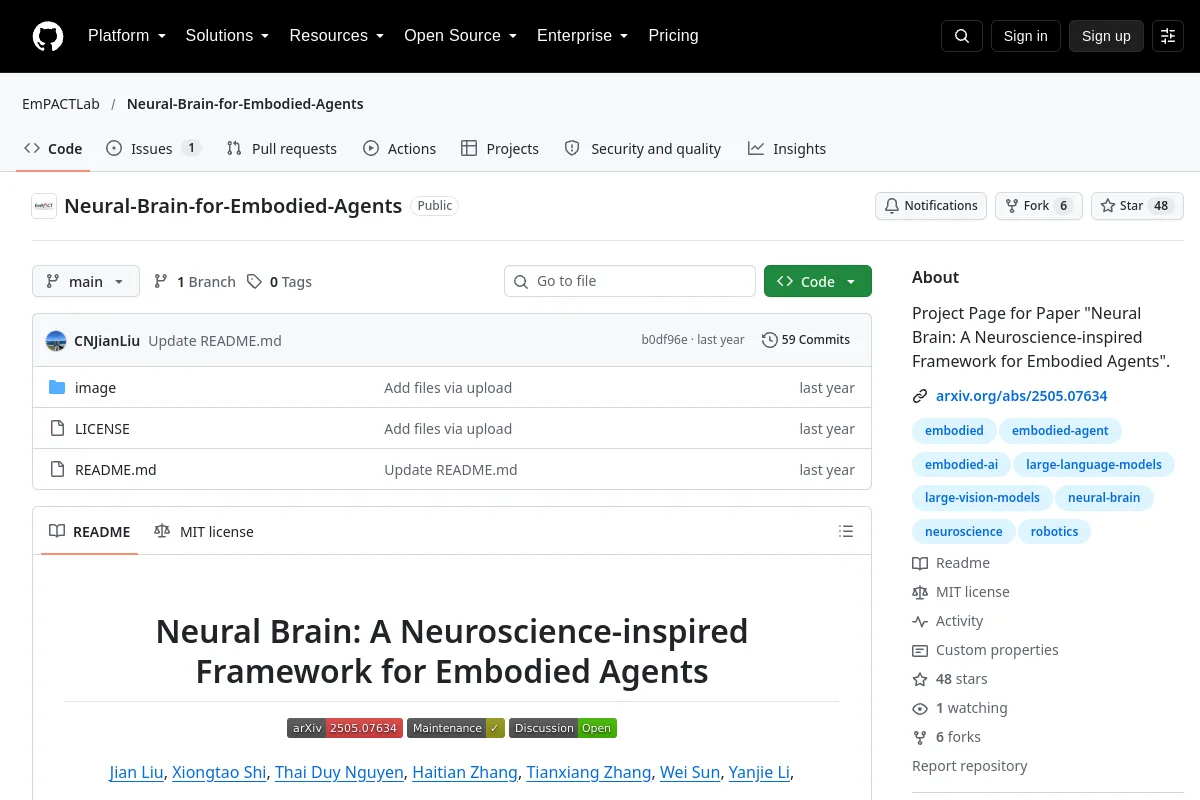This screenshot has width=1200, height=800.
Task: Click the EmPACTLab breadcrumb link
Action: [x=61, y=104]
